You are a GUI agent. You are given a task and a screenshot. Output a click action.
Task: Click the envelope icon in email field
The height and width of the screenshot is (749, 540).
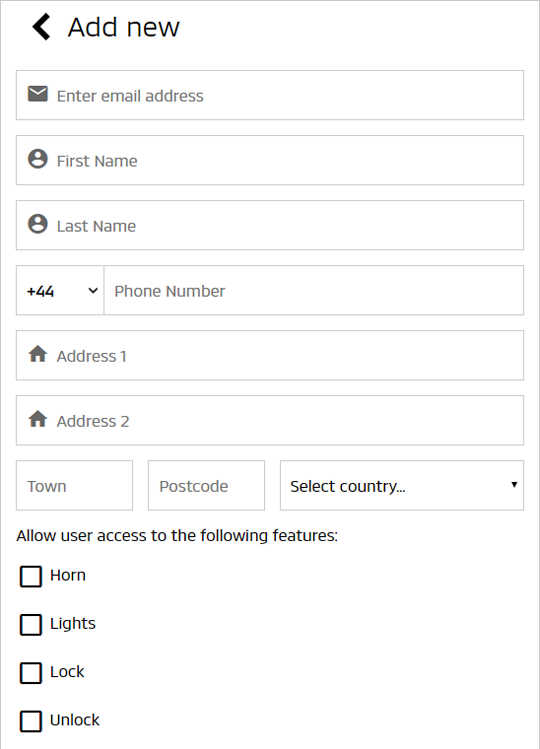coord(38,94)
